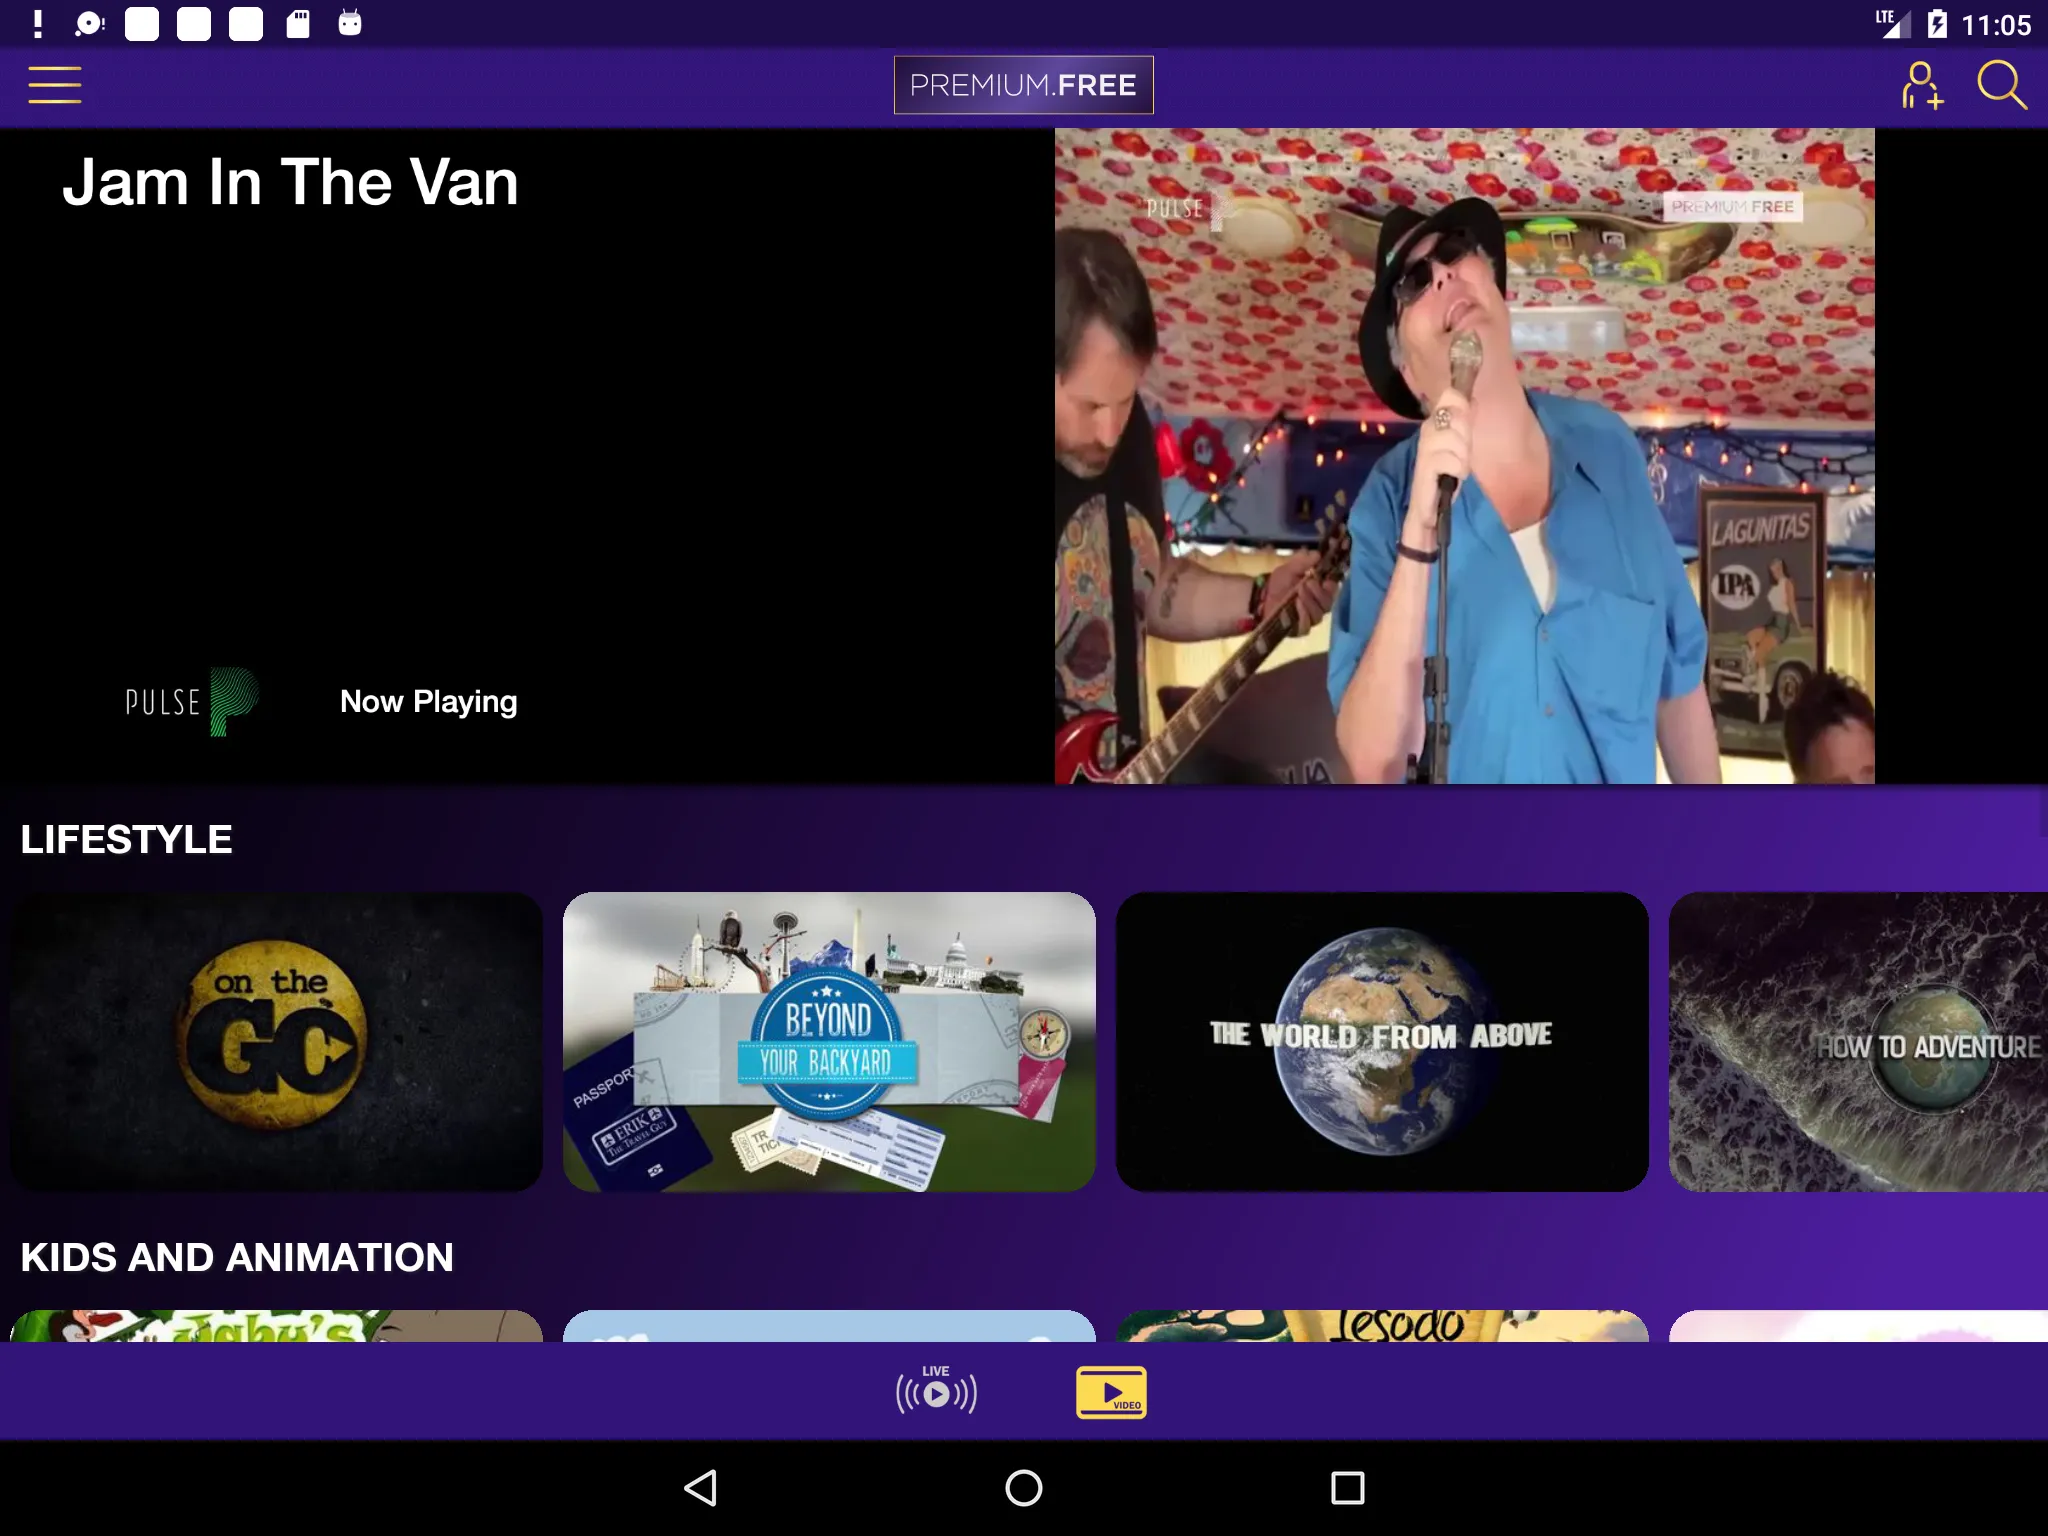Image resolution: width=2048 pixels, height=1536 pixels.
Task: Expand the LIFESTYLE content section
Action: (x=127, y=837)
